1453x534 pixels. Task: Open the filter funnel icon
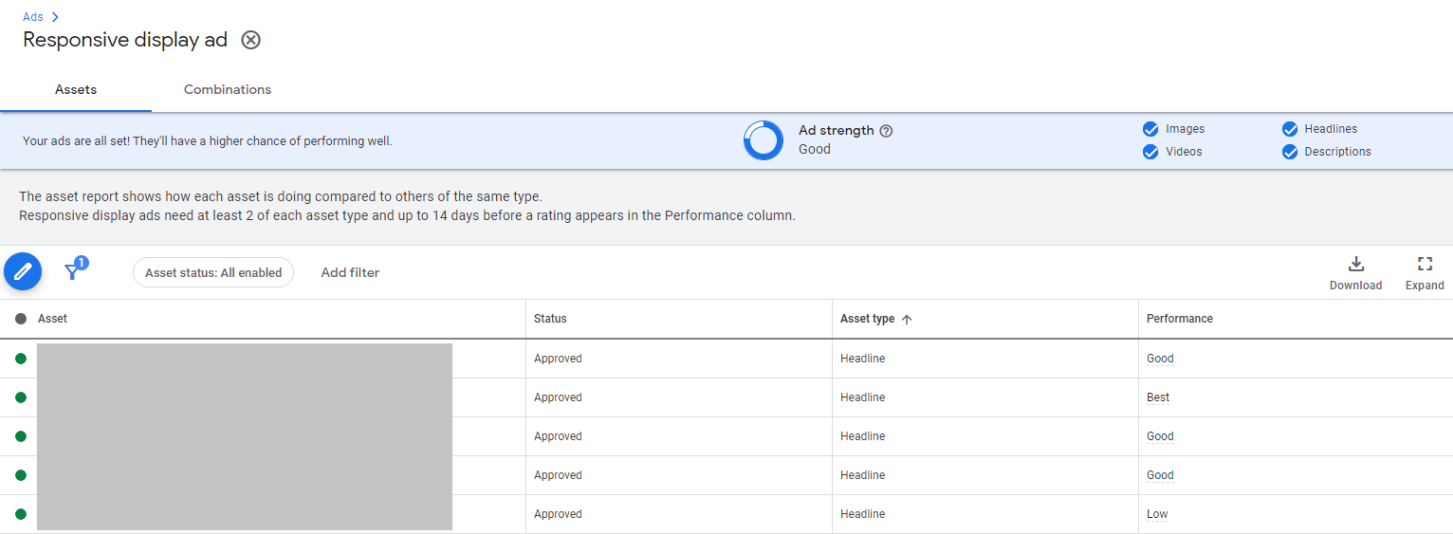pyautogui.click(x=73, y=271)
